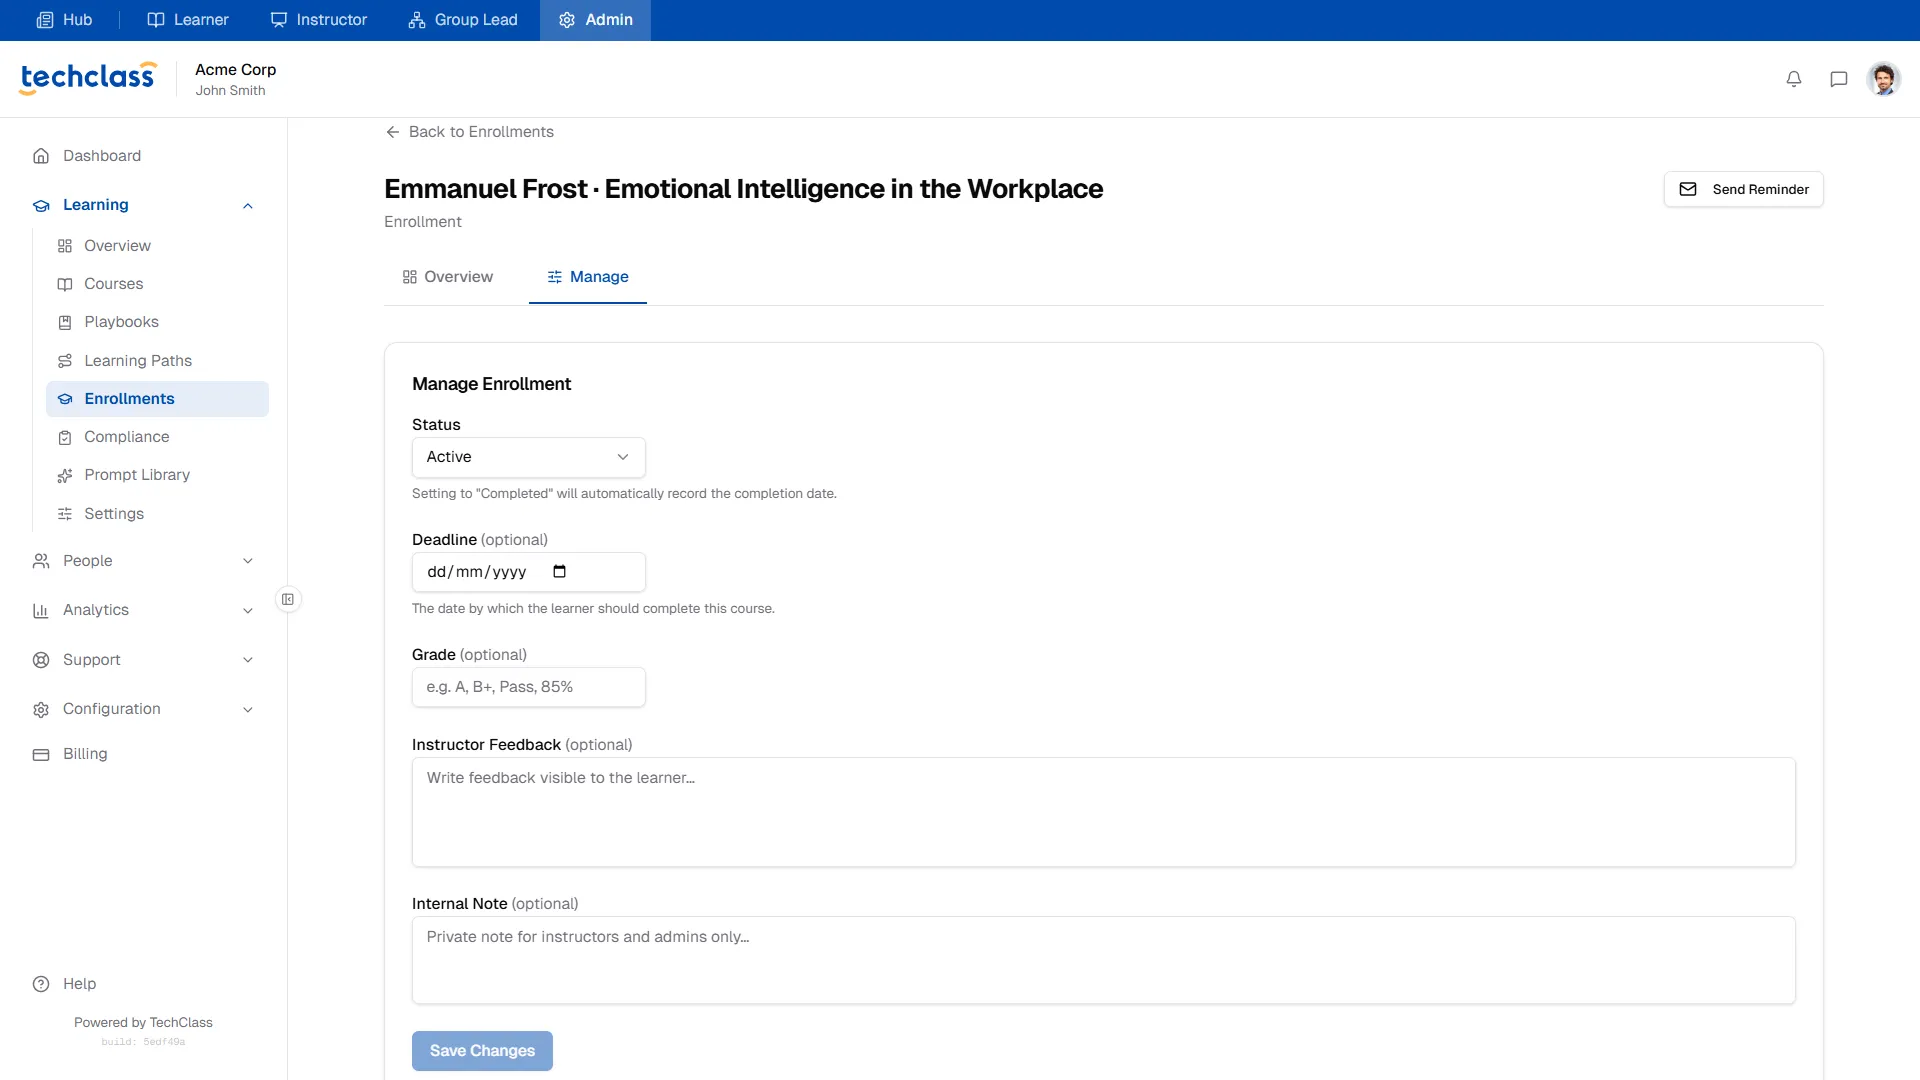This screenshot has width=1920, height=1080.
Task: Open the user profile avatar
Action: pyautogui.click(x=1883, y=79)
